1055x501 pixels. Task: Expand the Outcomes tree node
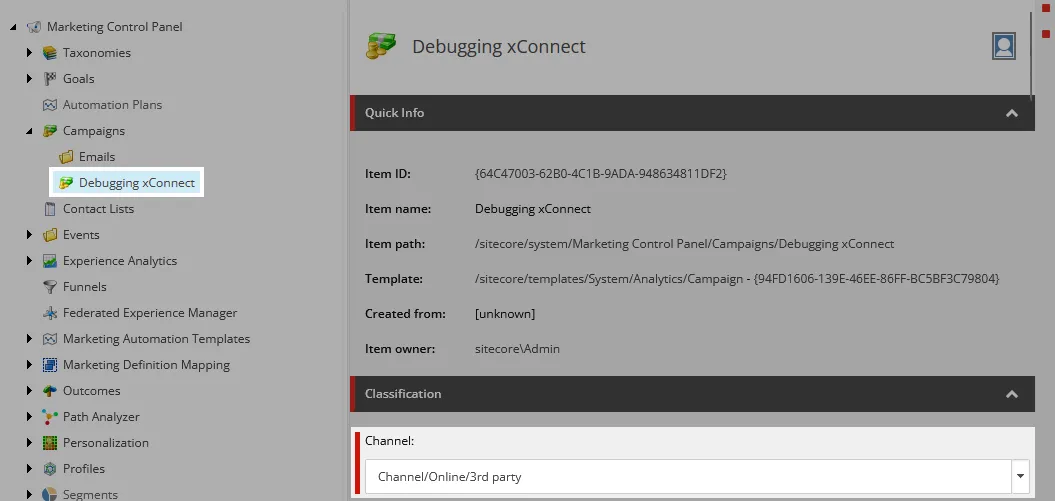pyautogui.click(x=29, y=391)
